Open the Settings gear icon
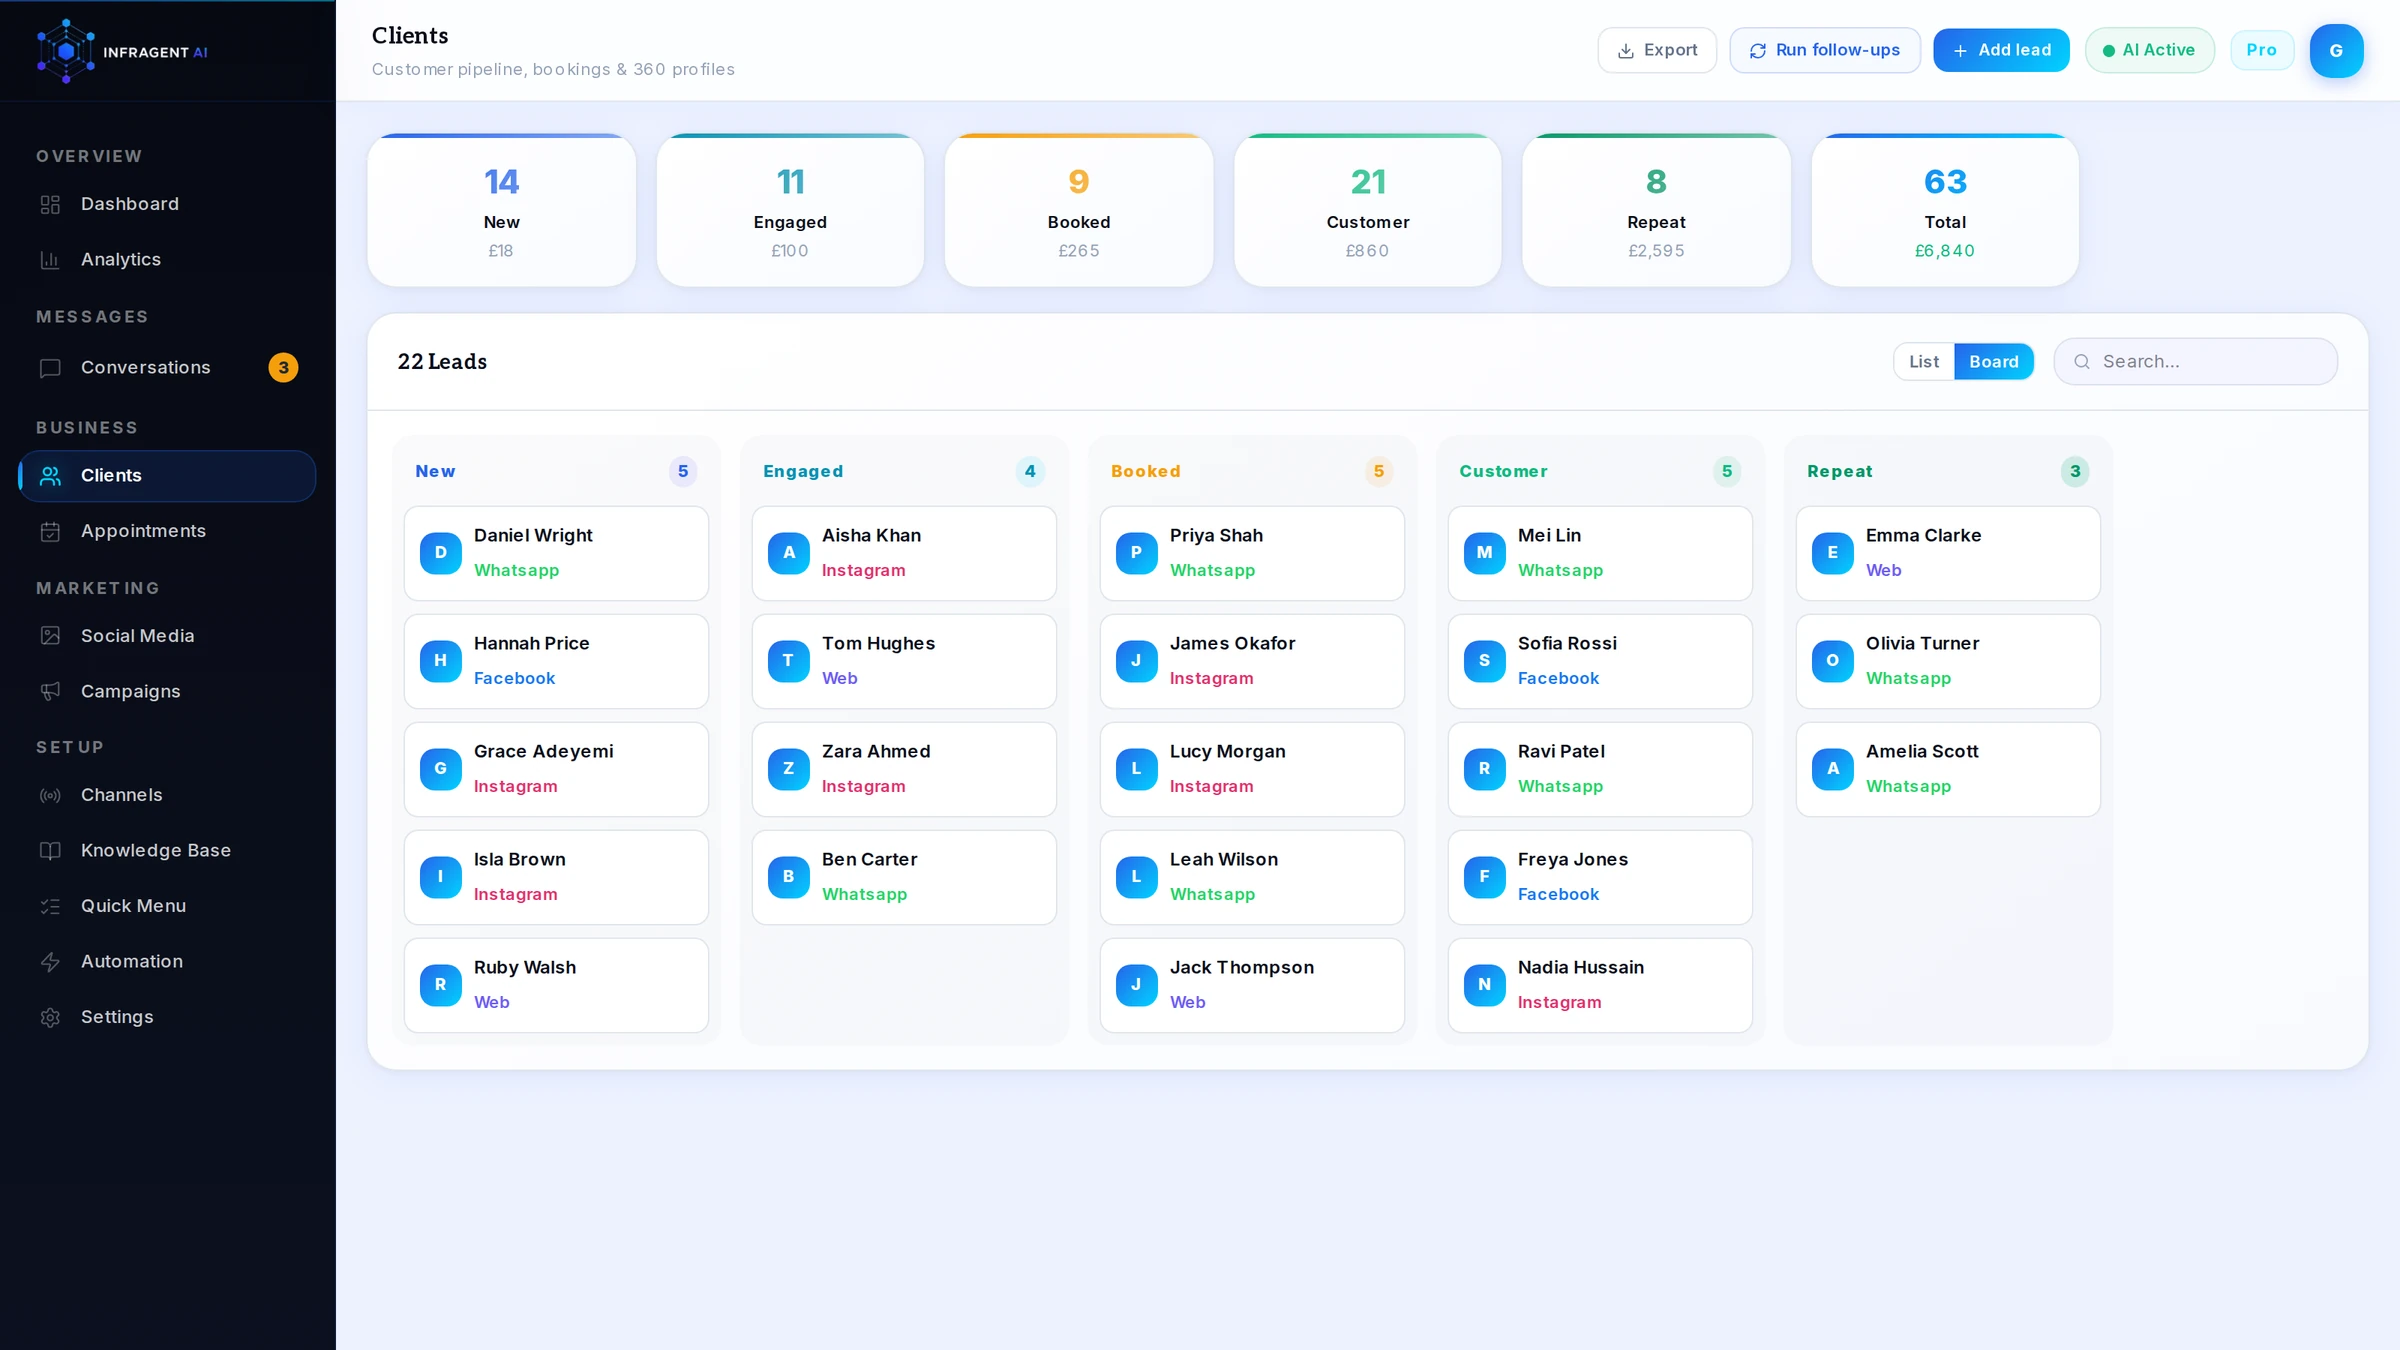This screenshot has width=2400, height=1350. [x=50, y=1018]
